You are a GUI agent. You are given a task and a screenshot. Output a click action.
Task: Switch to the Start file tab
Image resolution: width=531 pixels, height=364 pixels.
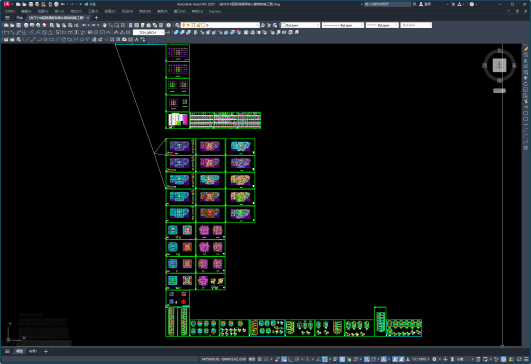point(19,18)
